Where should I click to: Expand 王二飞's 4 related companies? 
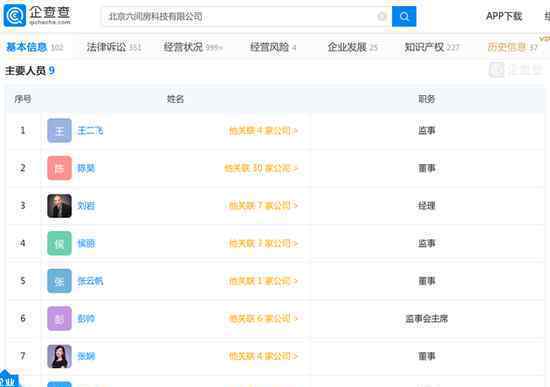point(263,131)
